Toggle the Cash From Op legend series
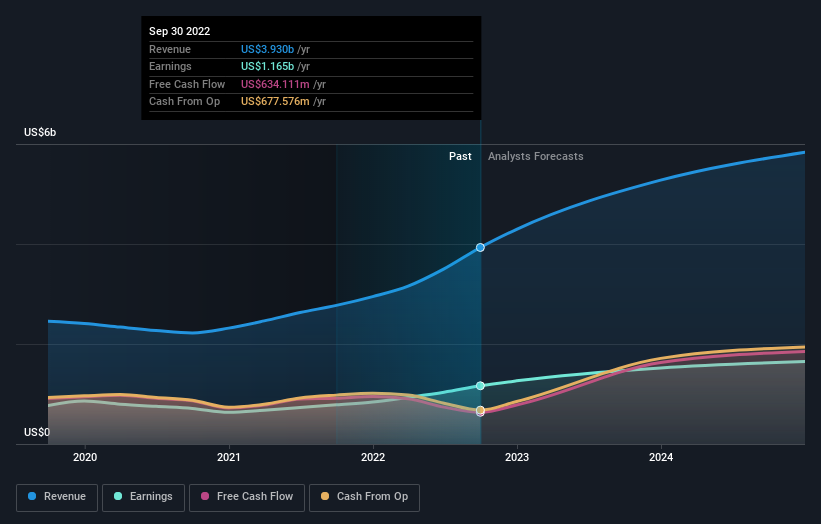The image size is (821, 524). [x=364, y=497]
